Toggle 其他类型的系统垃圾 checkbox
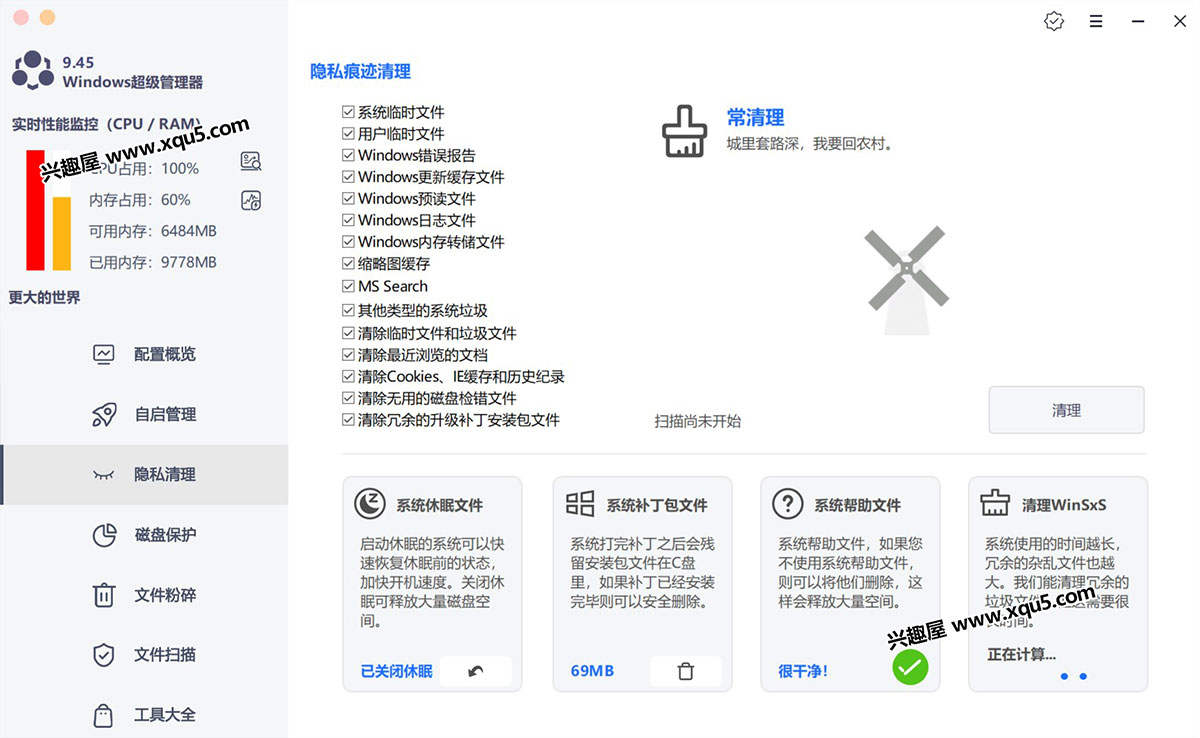1200x738 pixels. click(349, 311)
